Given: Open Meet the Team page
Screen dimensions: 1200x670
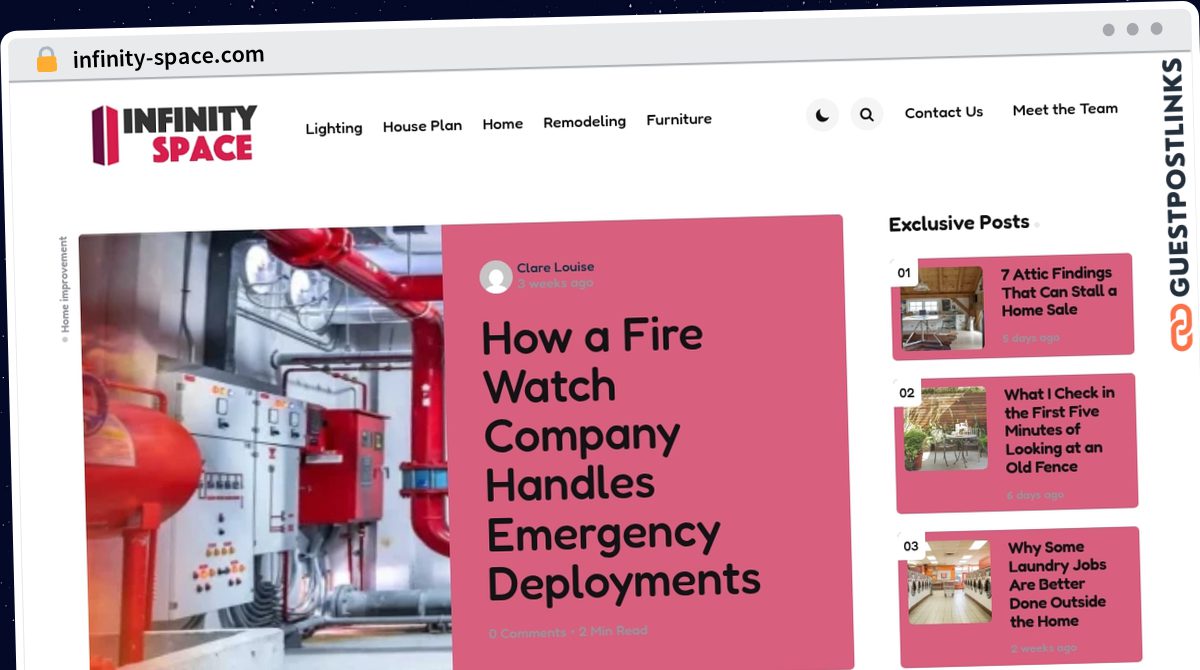Looking at the screenshot, I should pos(1065,109).
